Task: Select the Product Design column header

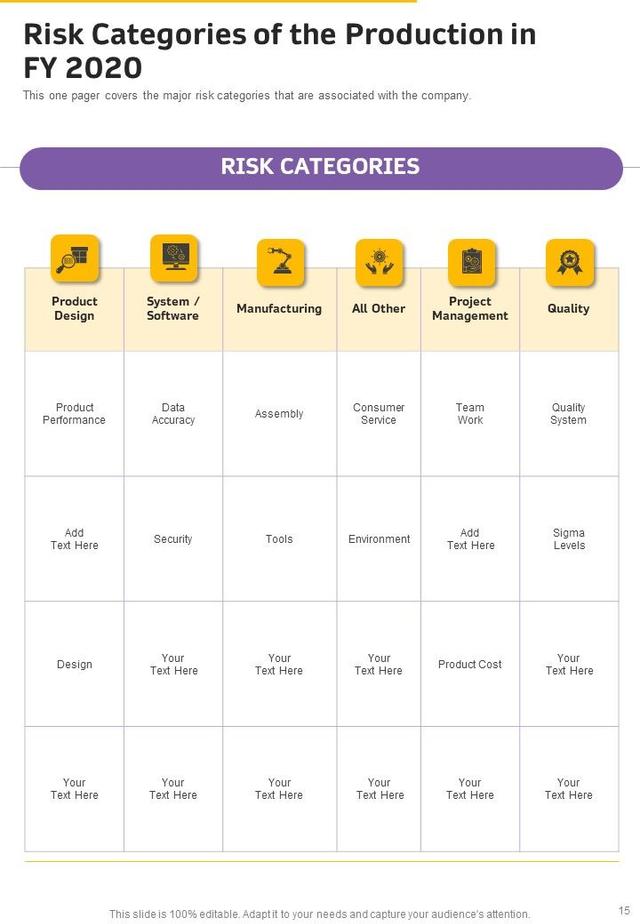Action: (x=75, y=309)
